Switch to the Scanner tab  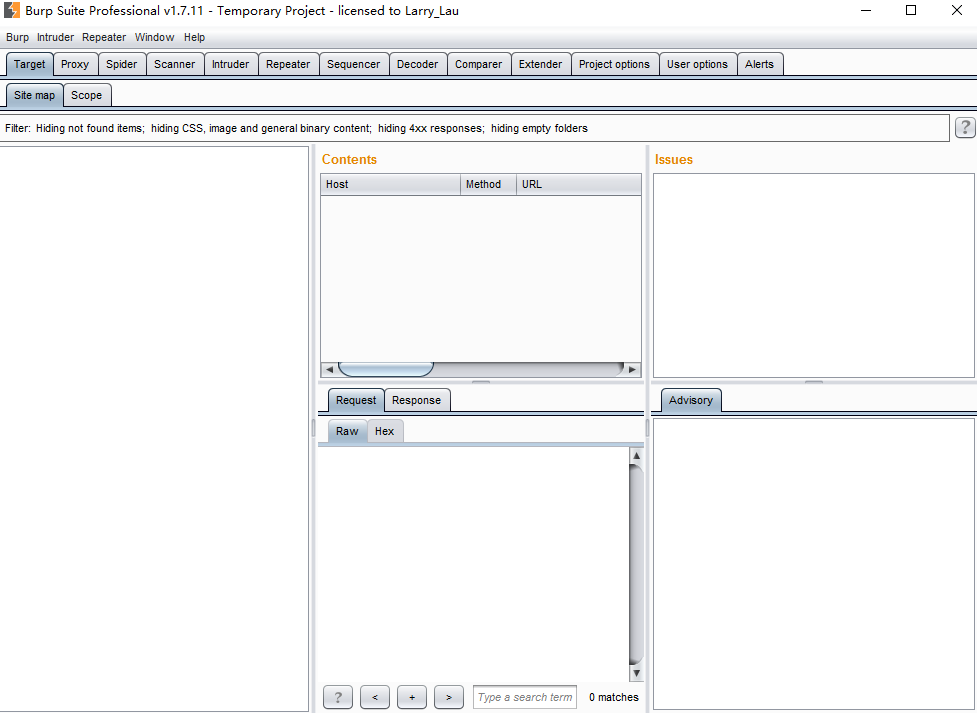point(174,64)
